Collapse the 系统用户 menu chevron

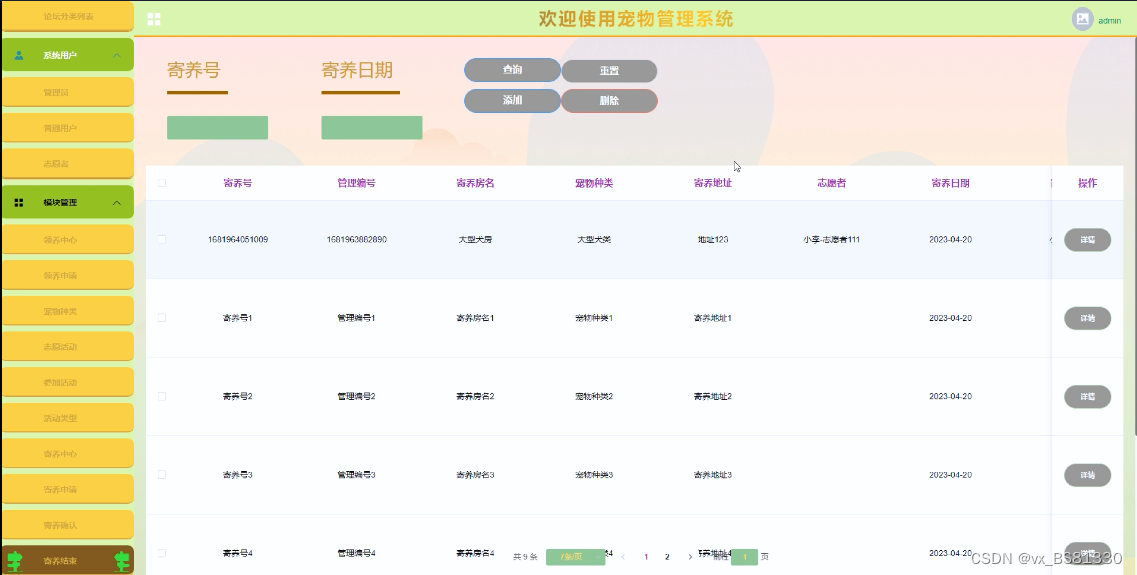pos(117,55)
